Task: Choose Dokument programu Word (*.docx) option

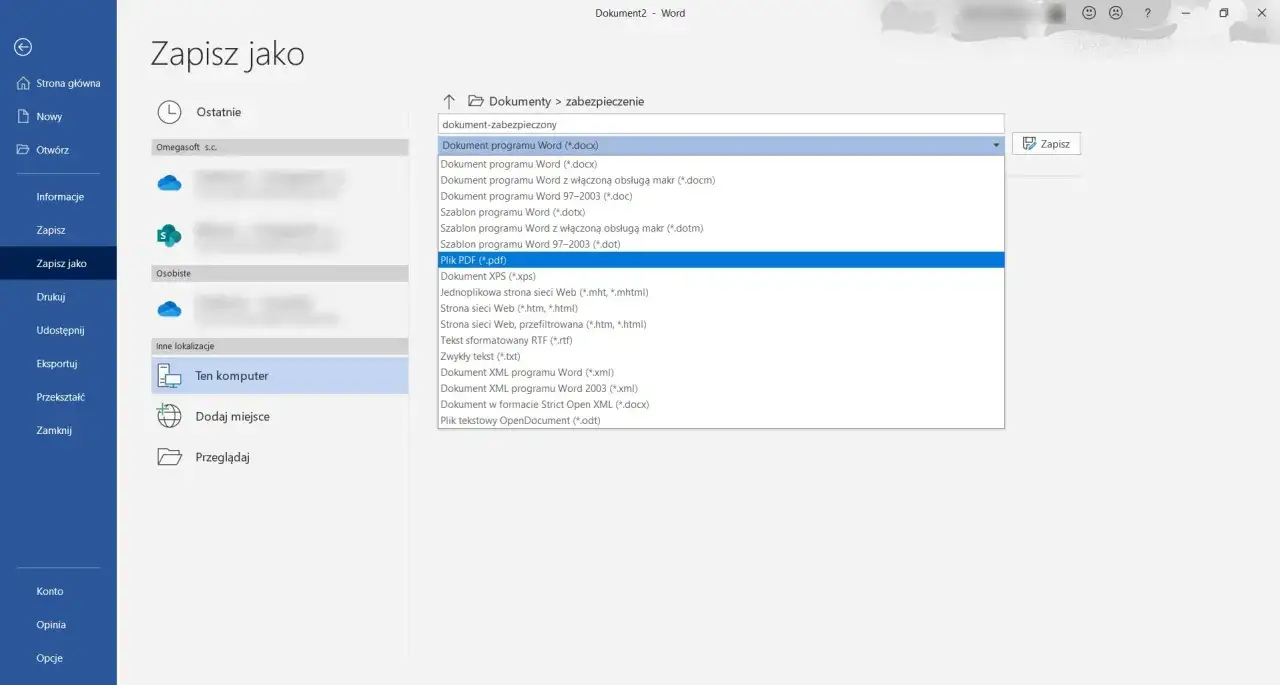Action: pos(720,164)
